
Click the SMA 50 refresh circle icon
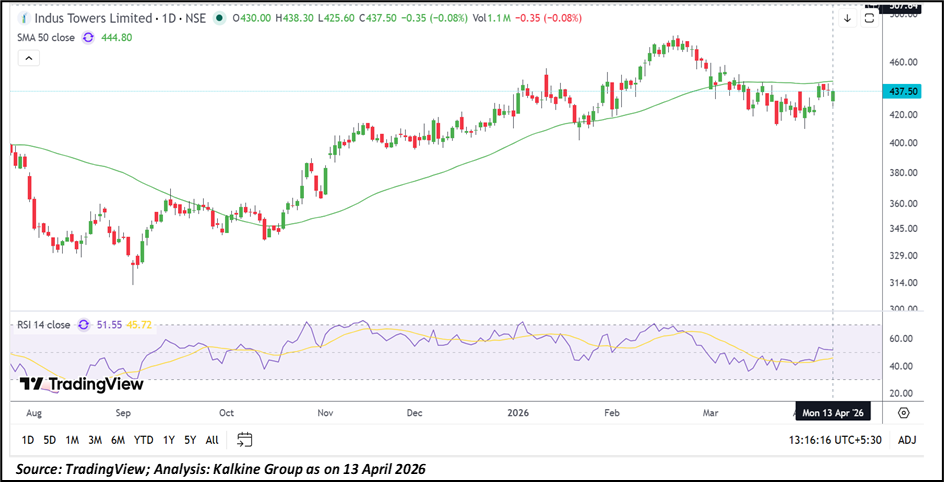(x=88, y=37)
